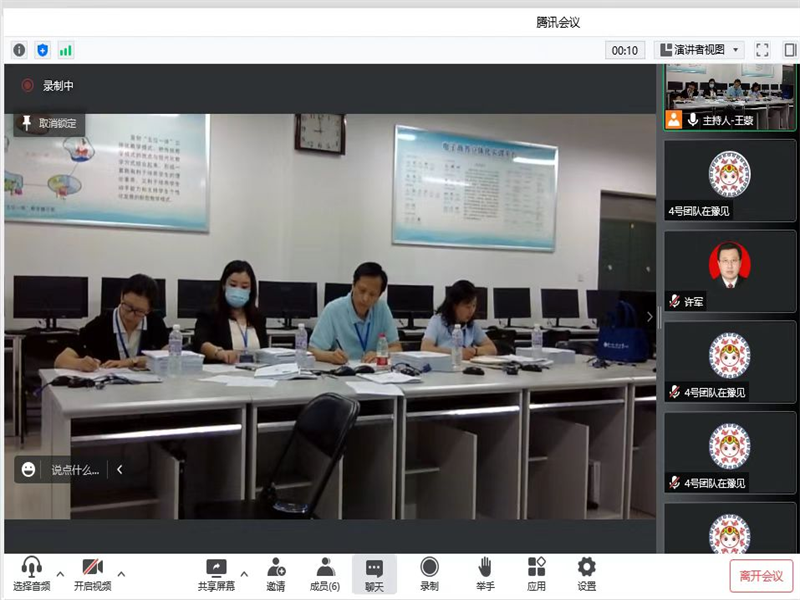This screenshot has height=600, width=800.
Task: Collapse the participant sidebar arrow
Action: click(649, 317)
